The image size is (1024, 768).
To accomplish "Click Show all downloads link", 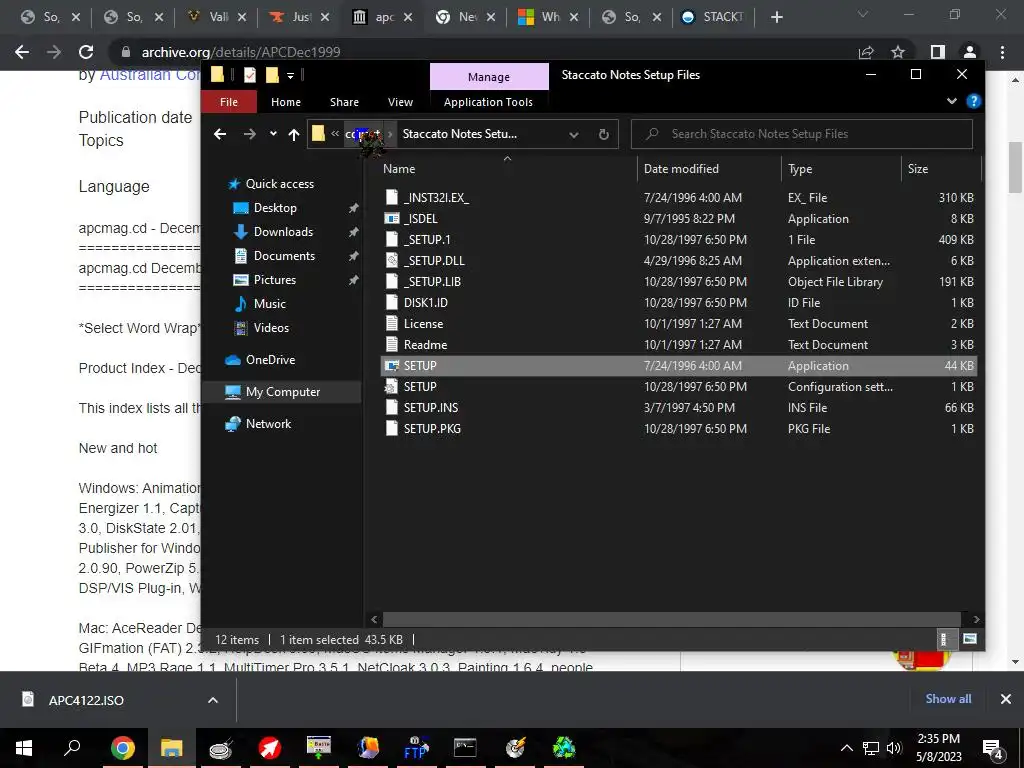I will coord(948,699).
